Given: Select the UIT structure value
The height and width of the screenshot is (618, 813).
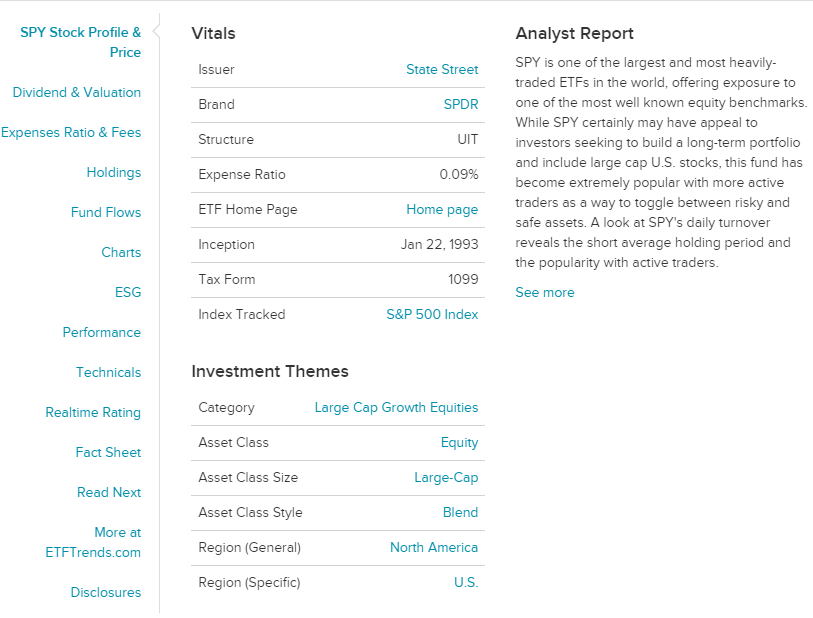Looking at the screenshot, I should pyautogui.click(x=468, y=139).
